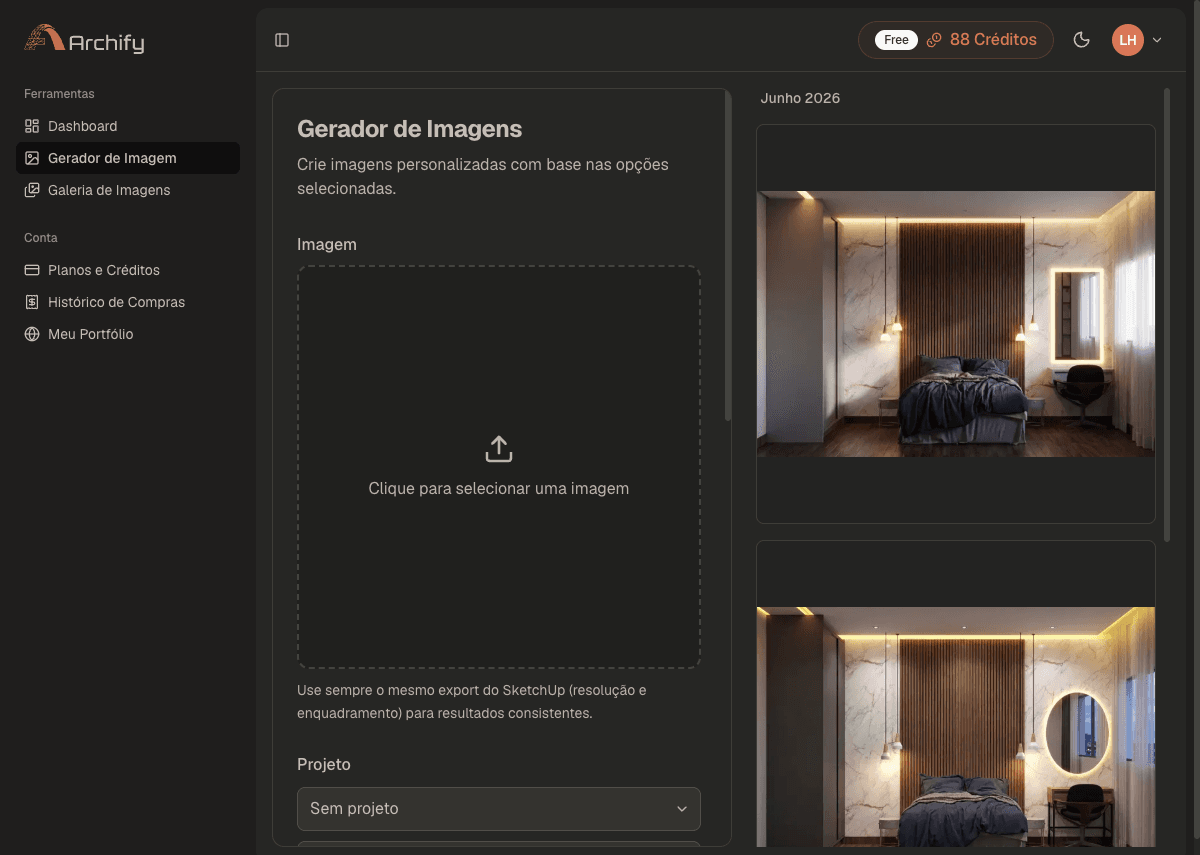Click the 'Projeto' field label

pyautogui.click(x=324, y=764)
